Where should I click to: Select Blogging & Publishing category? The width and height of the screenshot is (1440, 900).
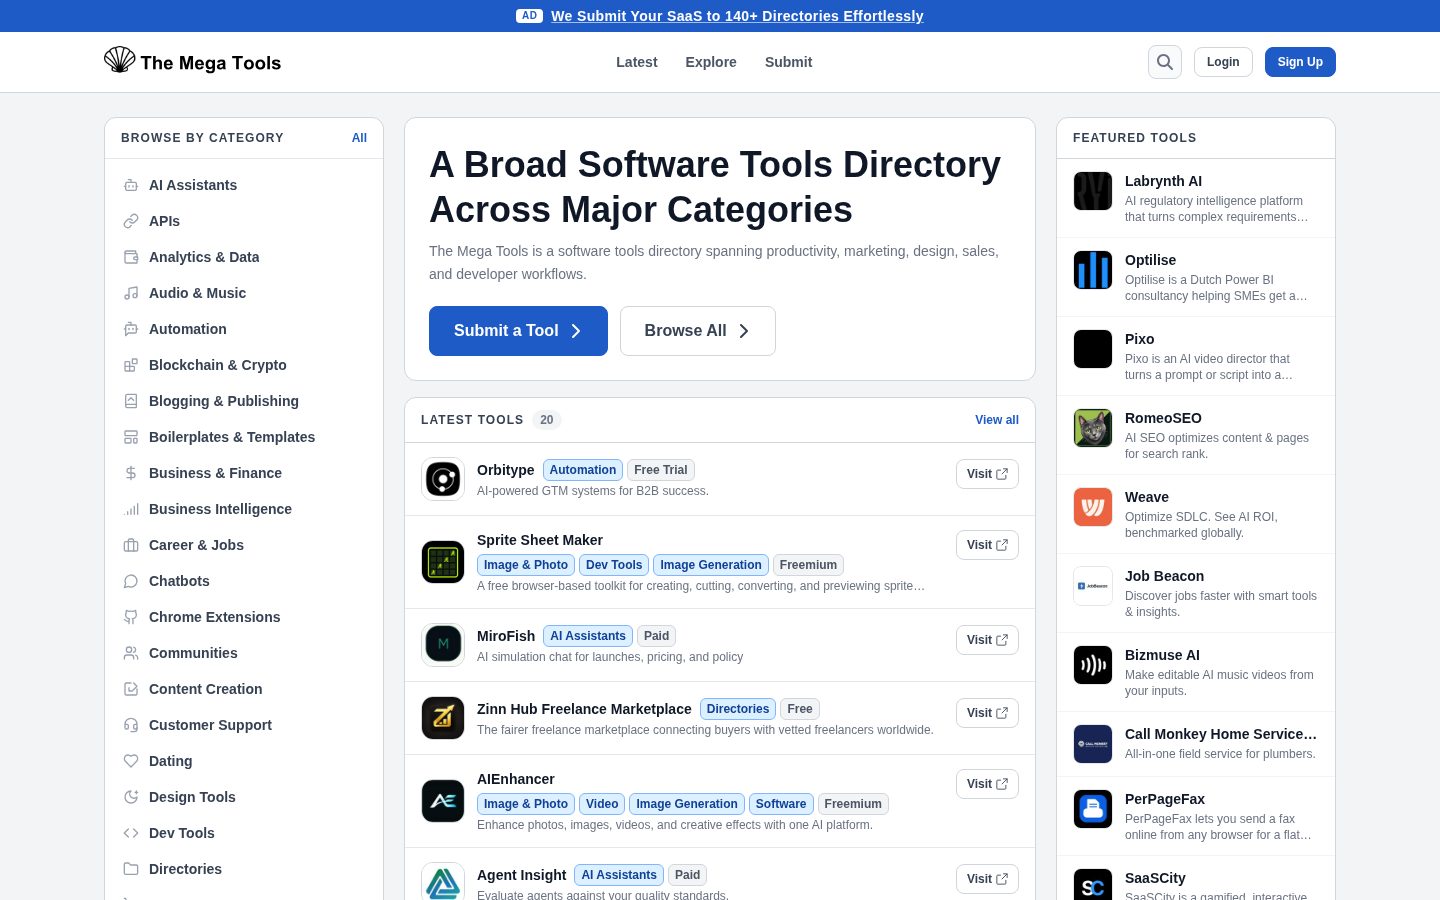tap(244, 401)
